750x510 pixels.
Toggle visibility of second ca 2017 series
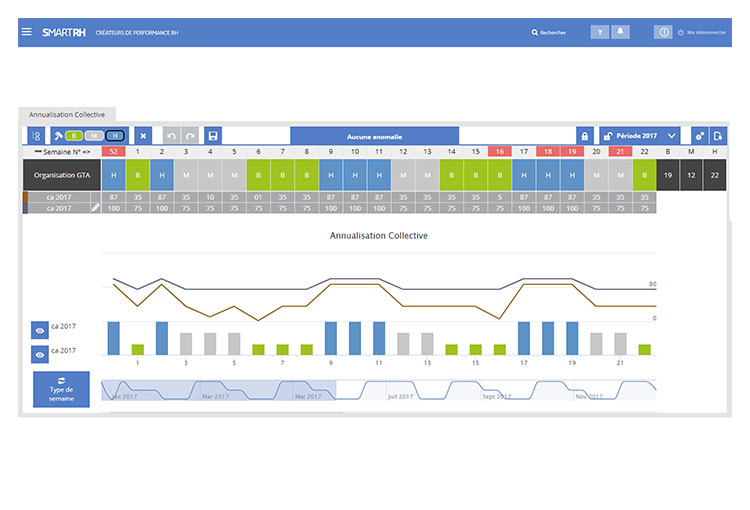pyautogui.click(x=40, y=354)
